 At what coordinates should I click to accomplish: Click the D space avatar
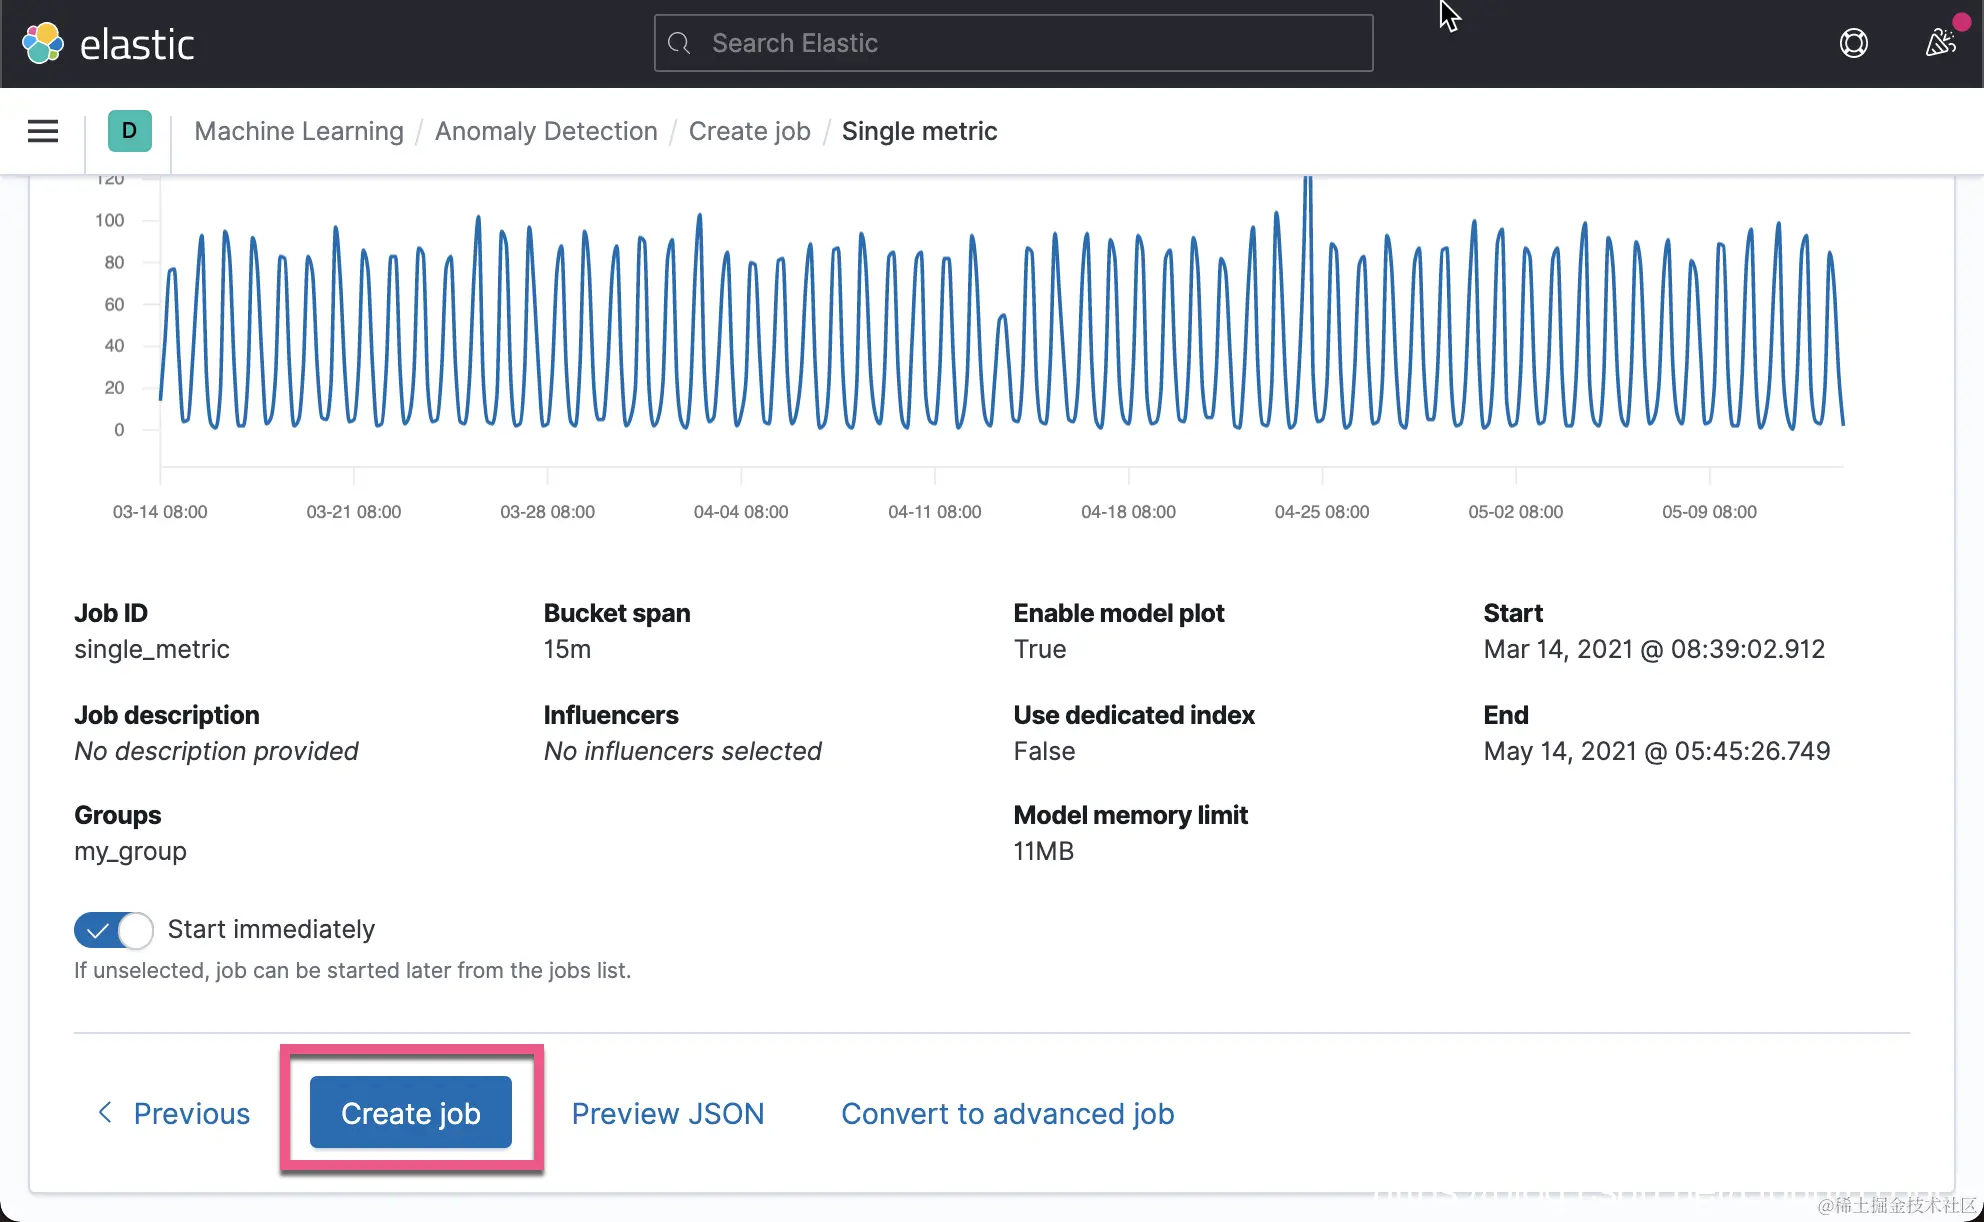click(x=129, y=131)
